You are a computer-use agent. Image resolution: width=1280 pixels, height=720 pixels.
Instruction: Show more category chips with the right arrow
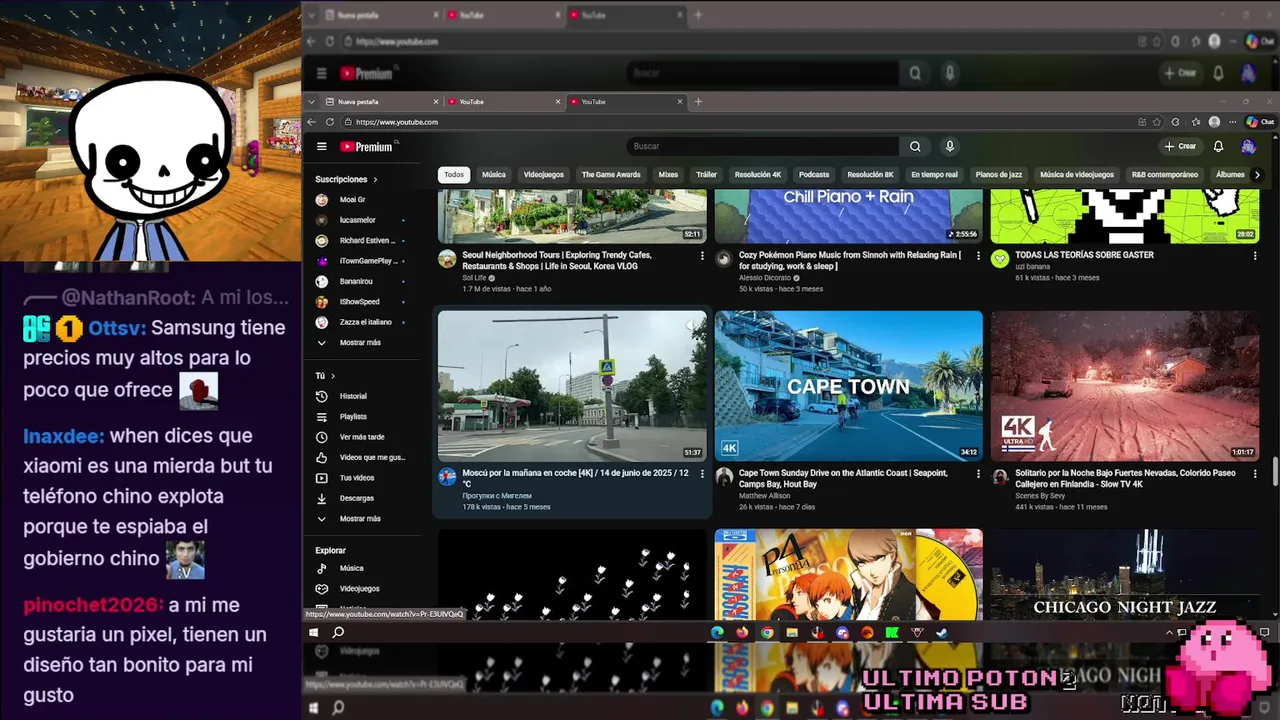click(x=1257, y=175)
